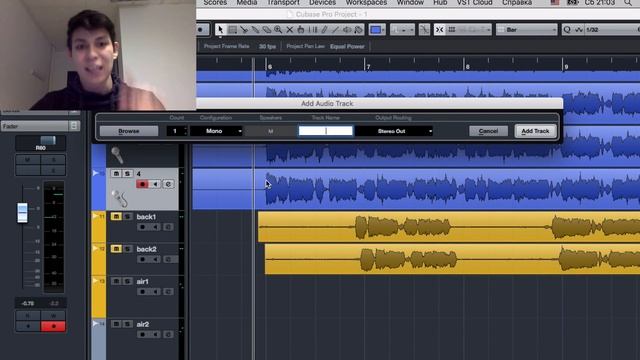This screenshot has width=640, height=360.
Task: Select the Object Selection arrow tool
Action: click(220, 29)
